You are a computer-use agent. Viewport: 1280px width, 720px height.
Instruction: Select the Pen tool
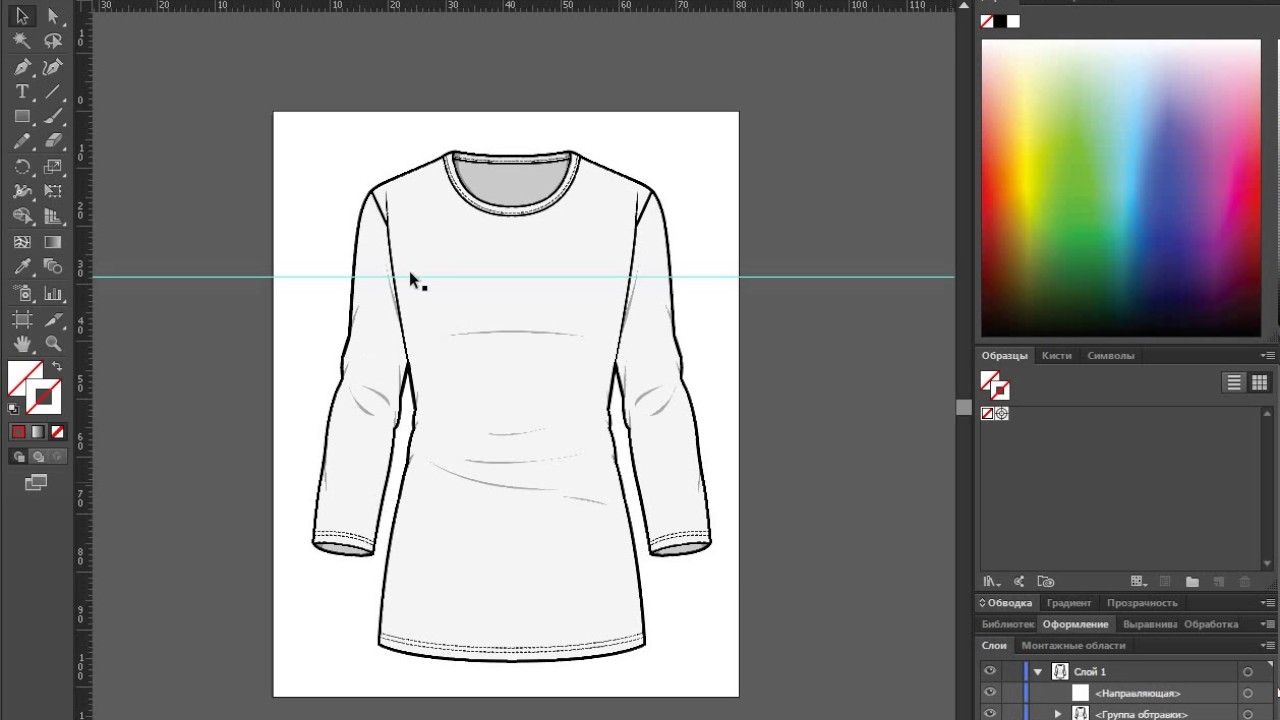pos(22,67)
